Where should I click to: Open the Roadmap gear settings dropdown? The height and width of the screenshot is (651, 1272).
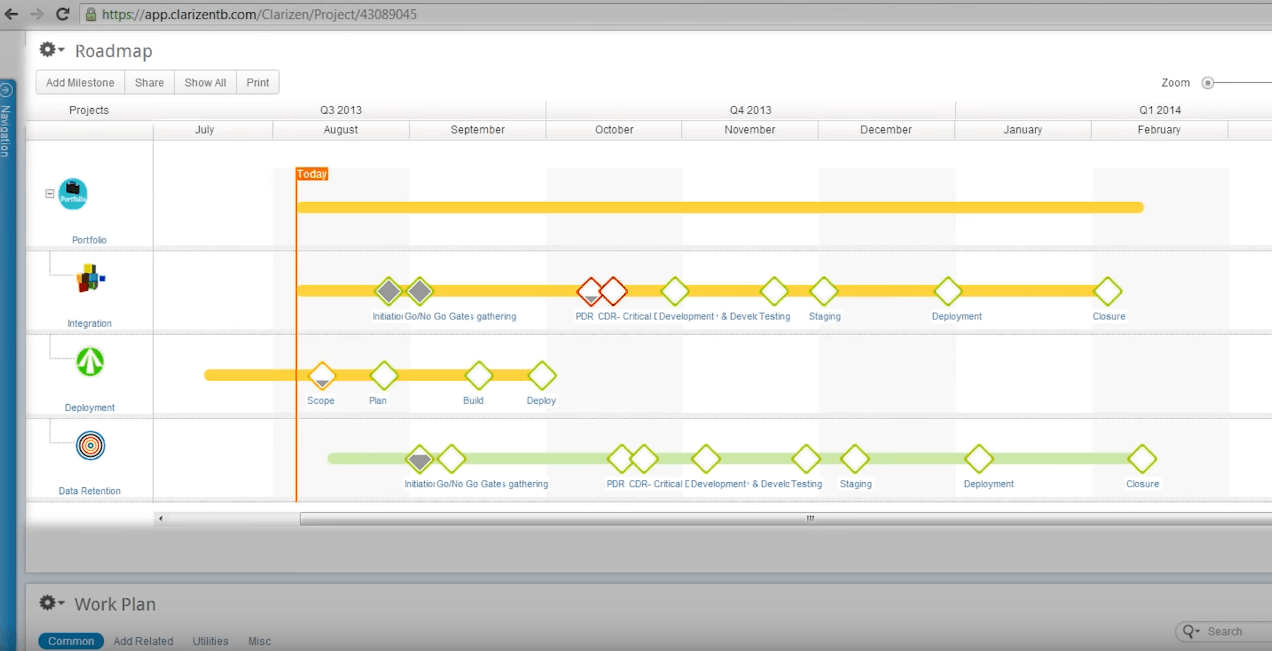51,50
